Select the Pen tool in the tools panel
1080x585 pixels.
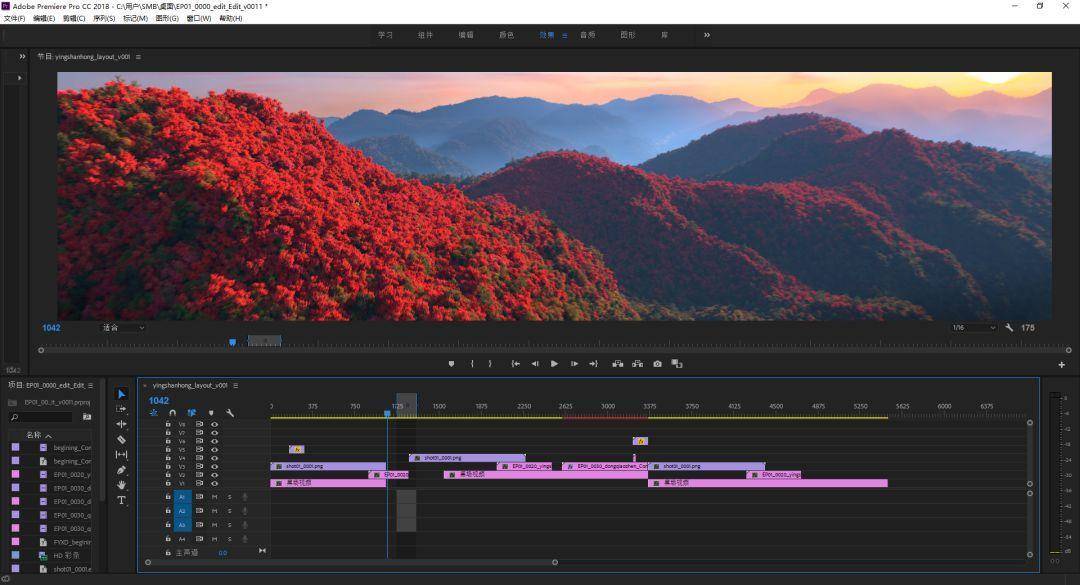click(122, 470)
